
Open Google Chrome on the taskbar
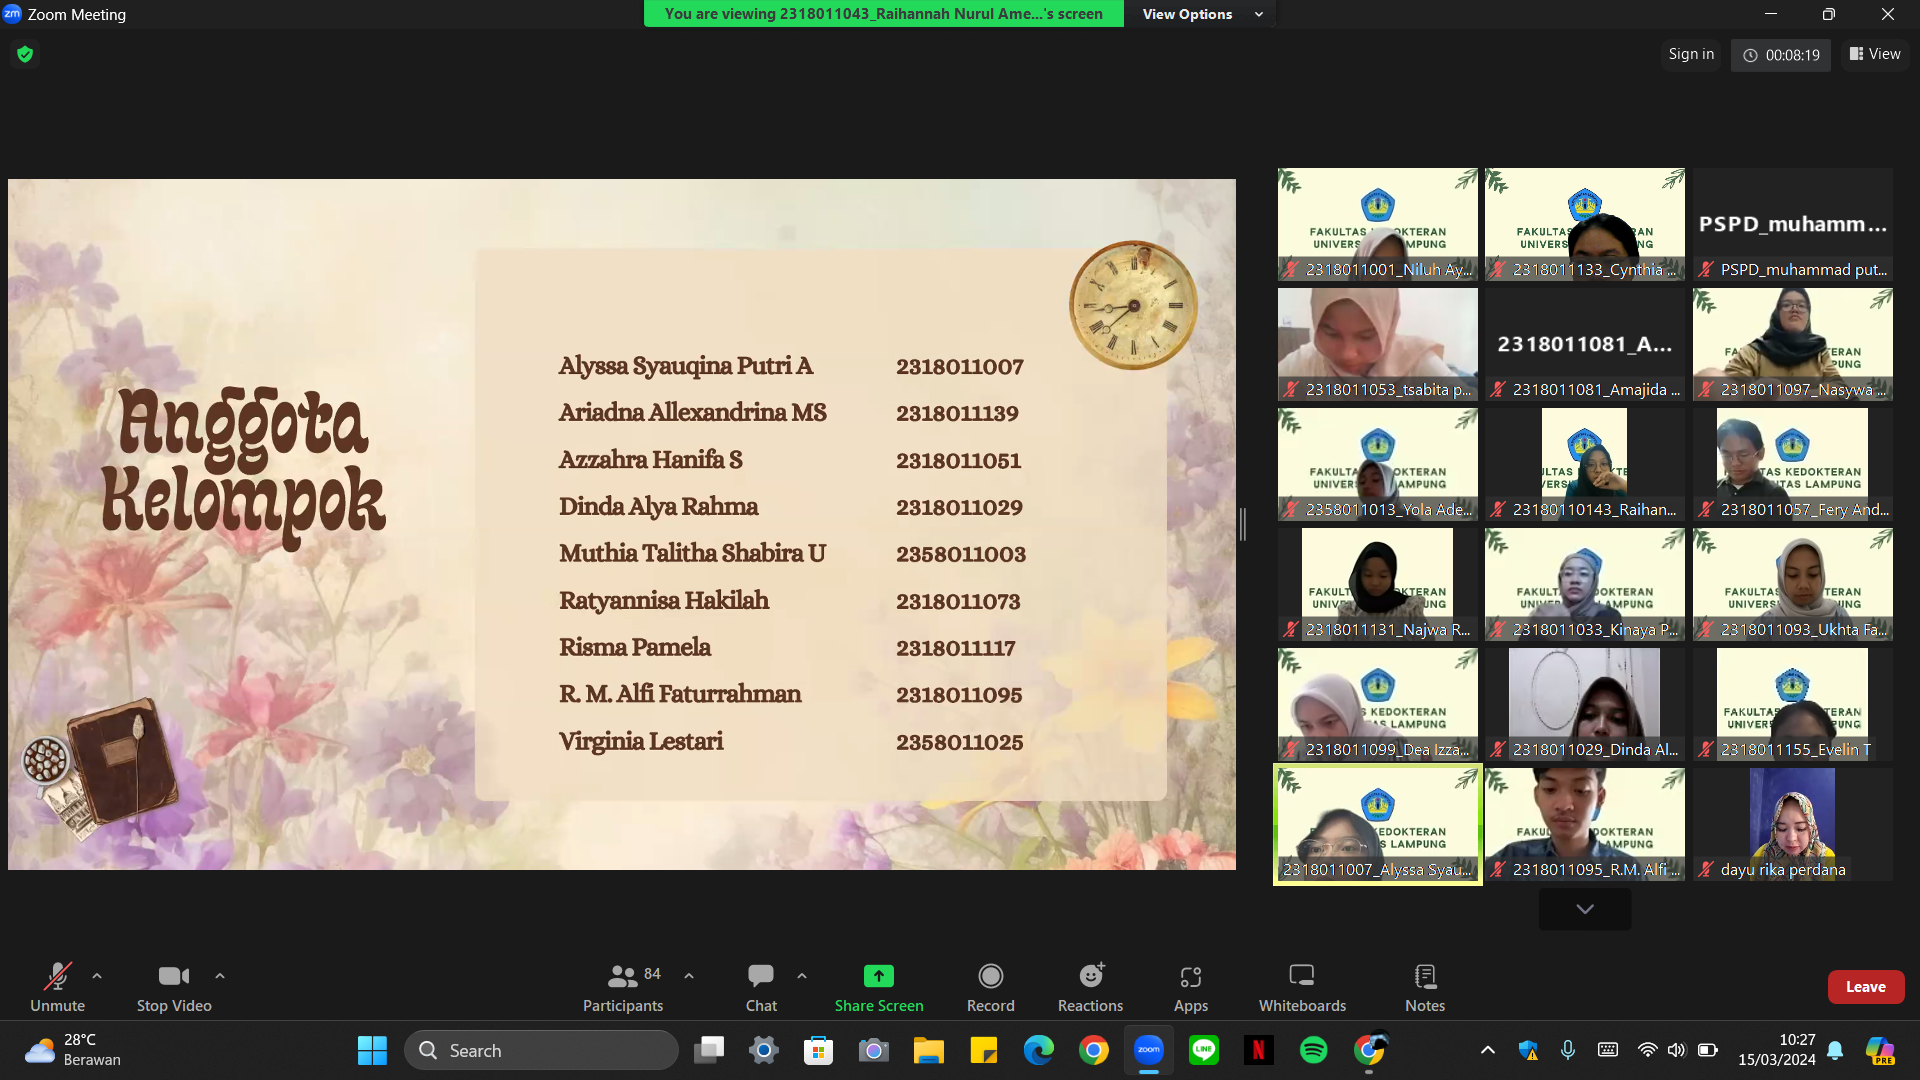pos(1094,1050)
